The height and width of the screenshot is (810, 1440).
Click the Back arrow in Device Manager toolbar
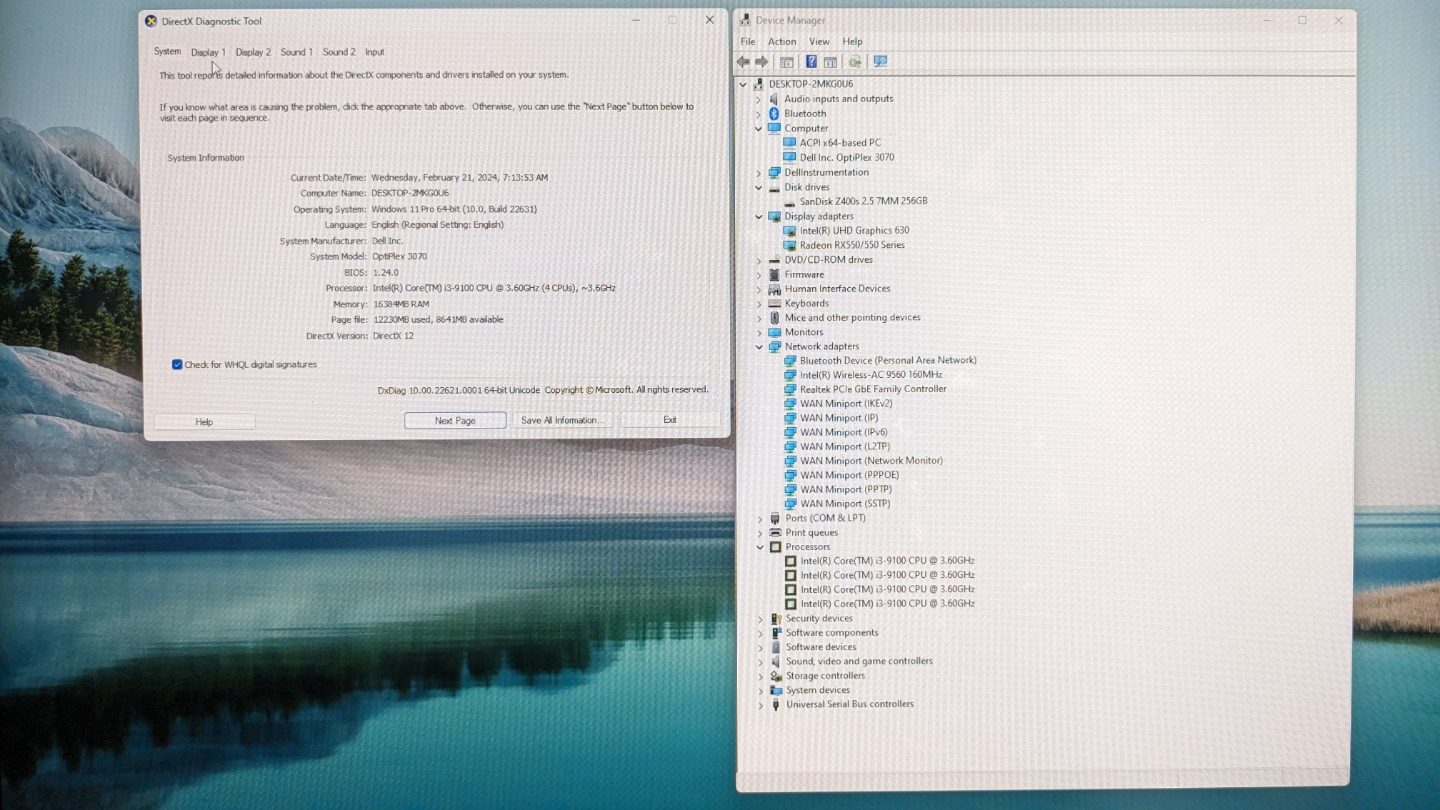tap(743, 62)
